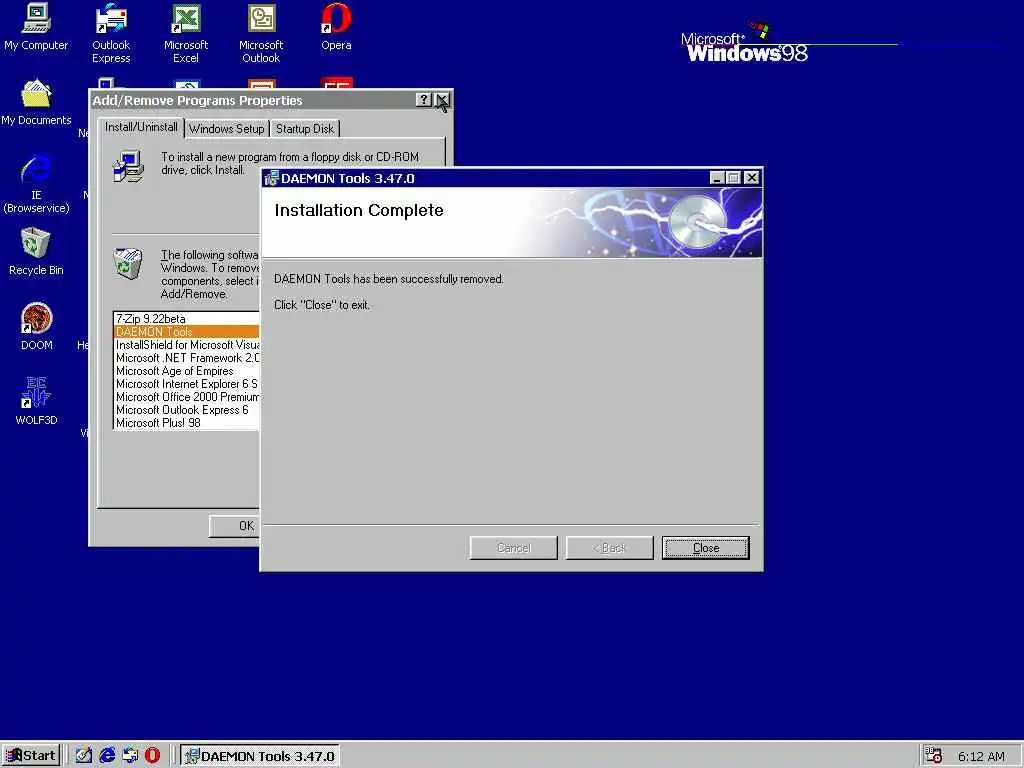Click Show Desktop quick launch icon
The image size is (1024, 768).
[84, 756]
